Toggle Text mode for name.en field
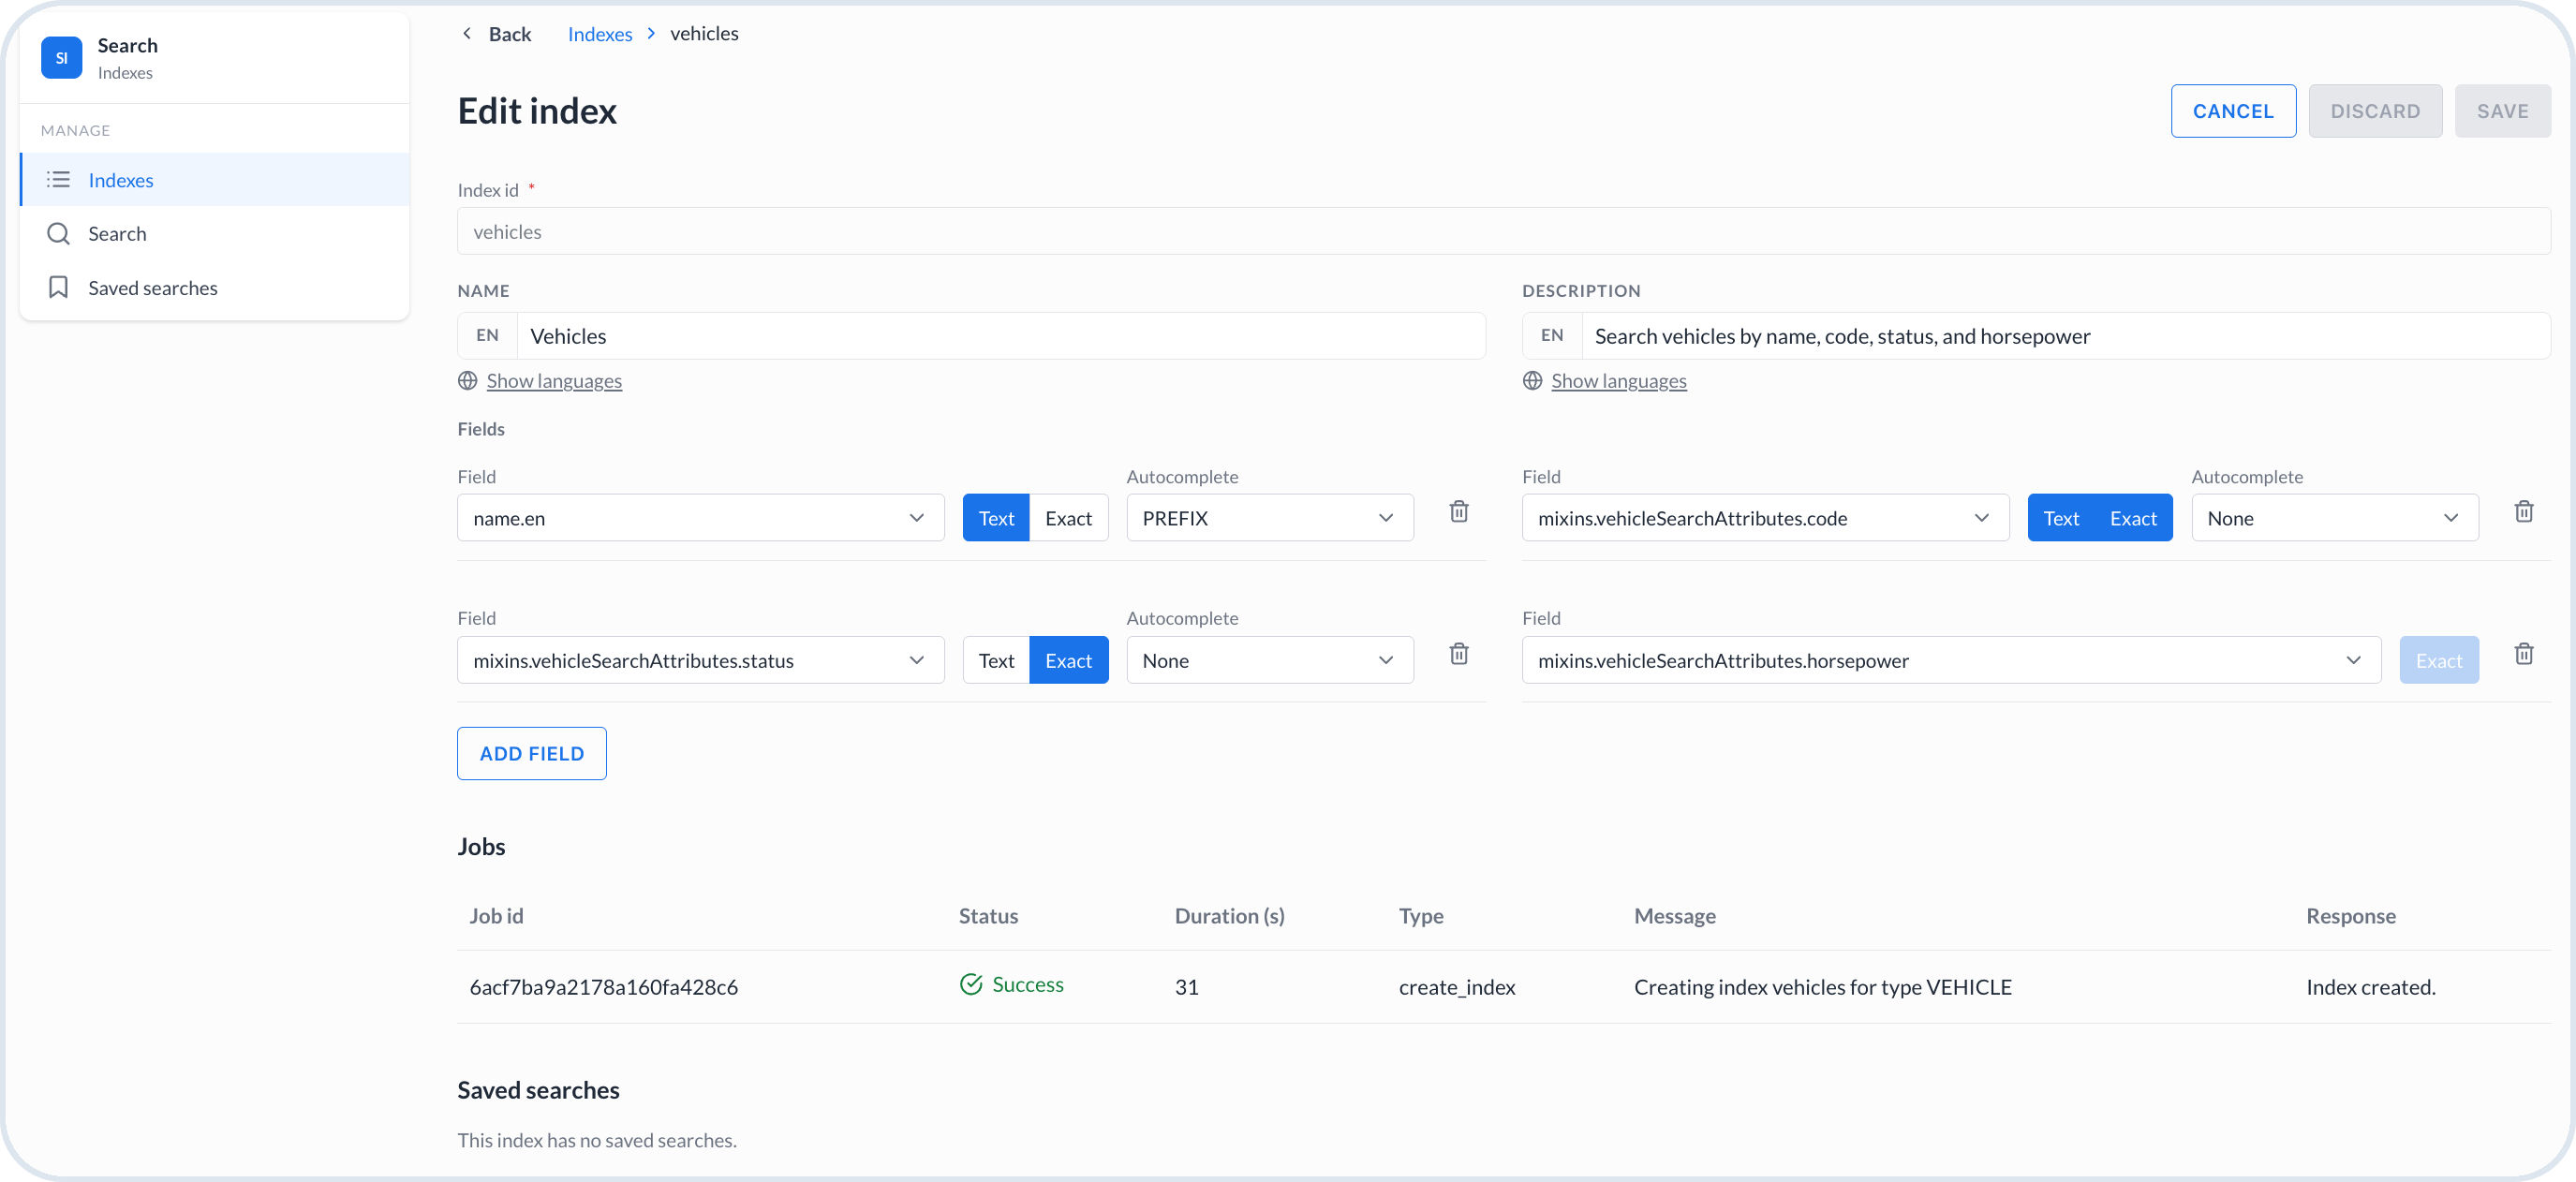The width and height of the screenshot is (2576, 1182). [996, 518]
